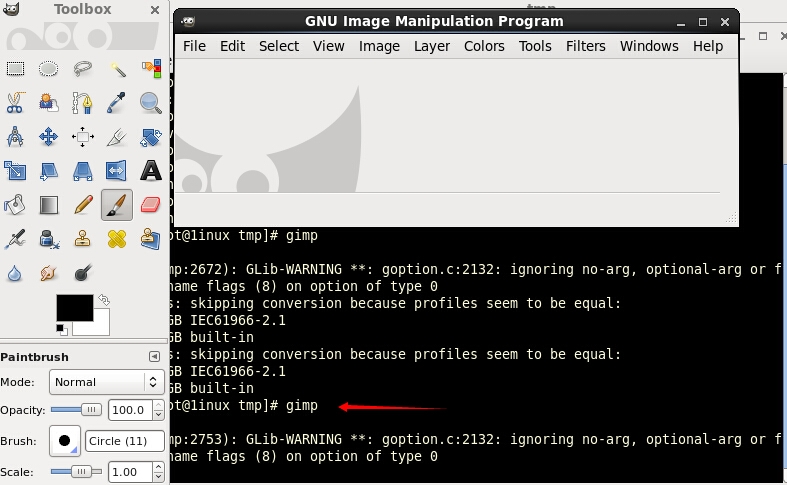Select the Eraser tool
787x485 pixels.
(151, 205)
